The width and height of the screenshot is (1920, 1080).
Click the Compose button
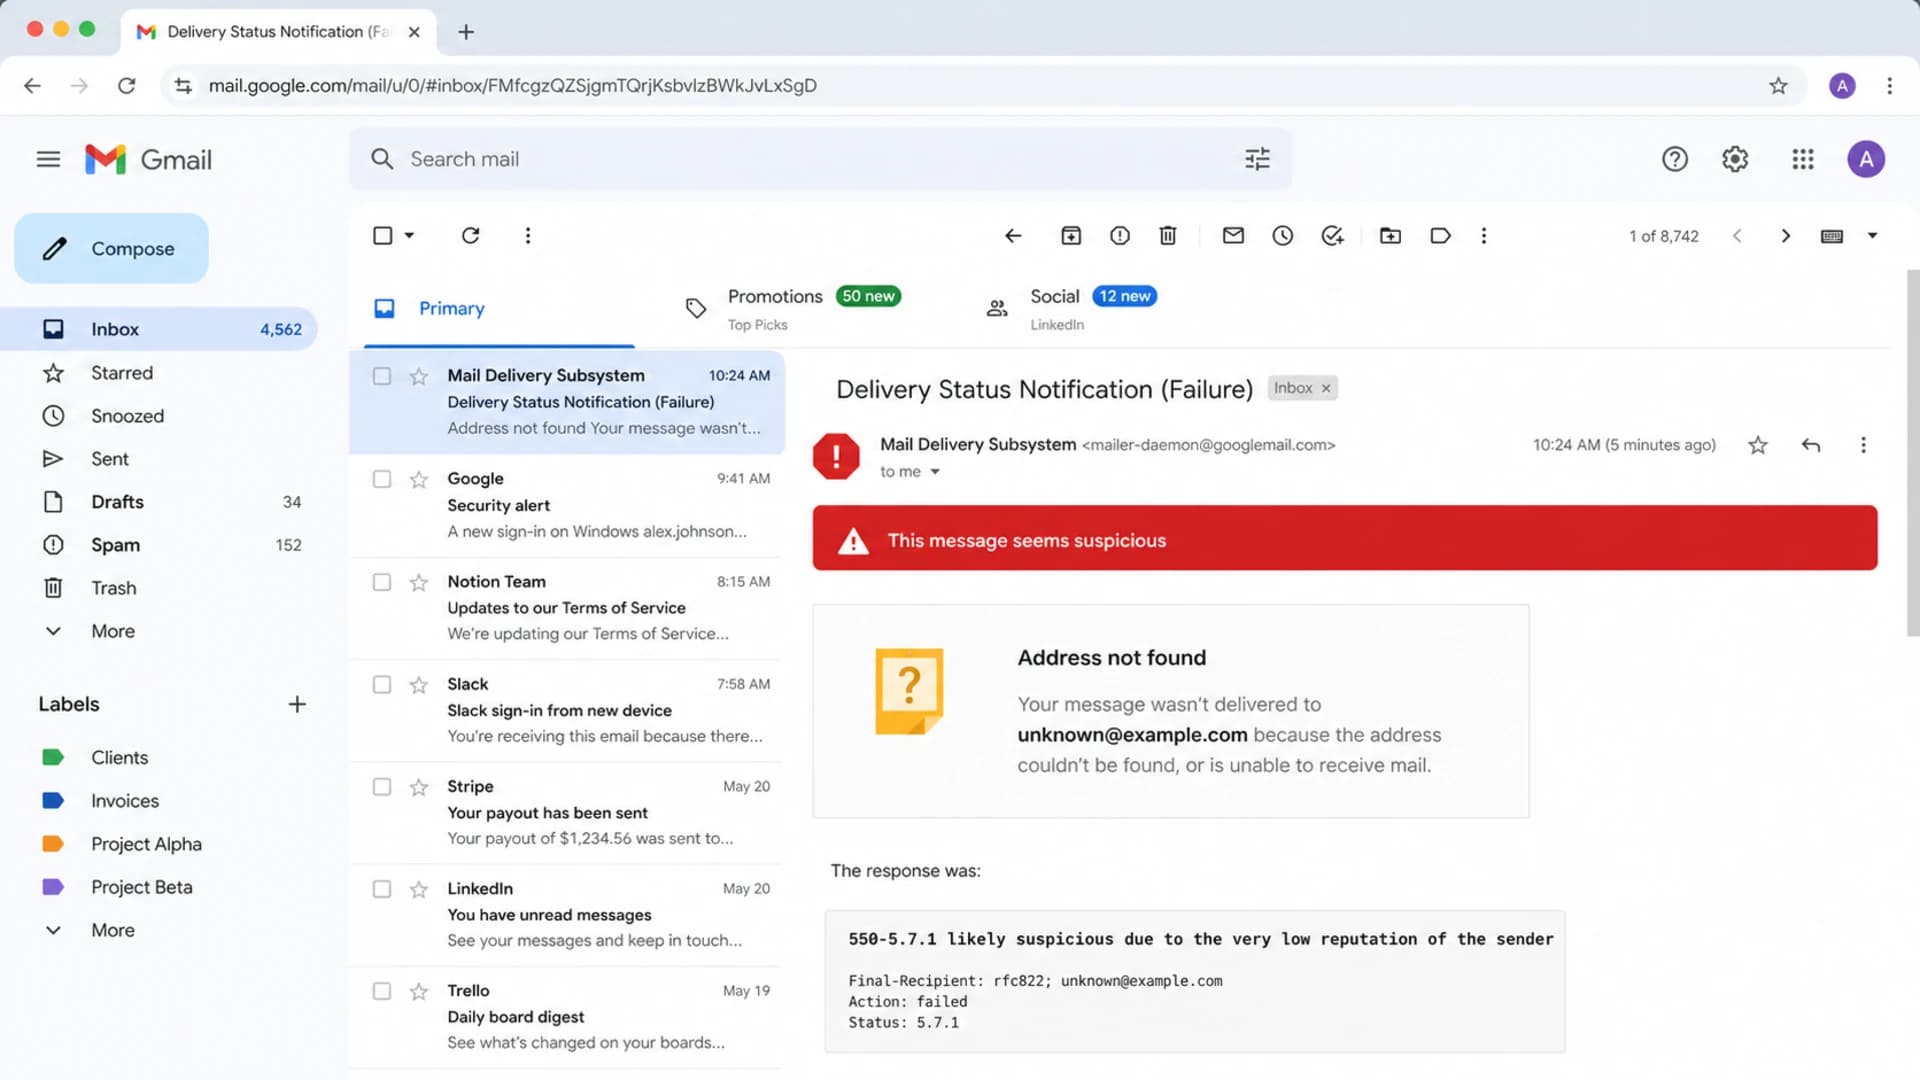tap(111, 248)
